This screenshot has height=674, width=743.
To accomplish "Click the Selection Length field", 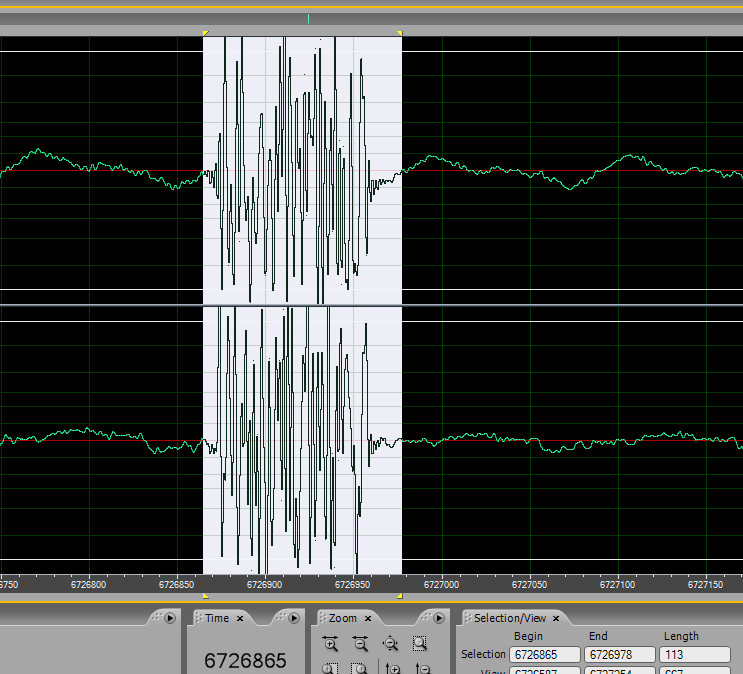I will click(694, 654).
